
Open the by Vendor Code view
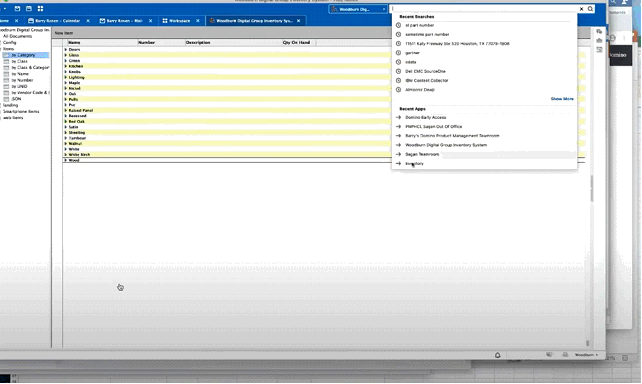[30, 93]
